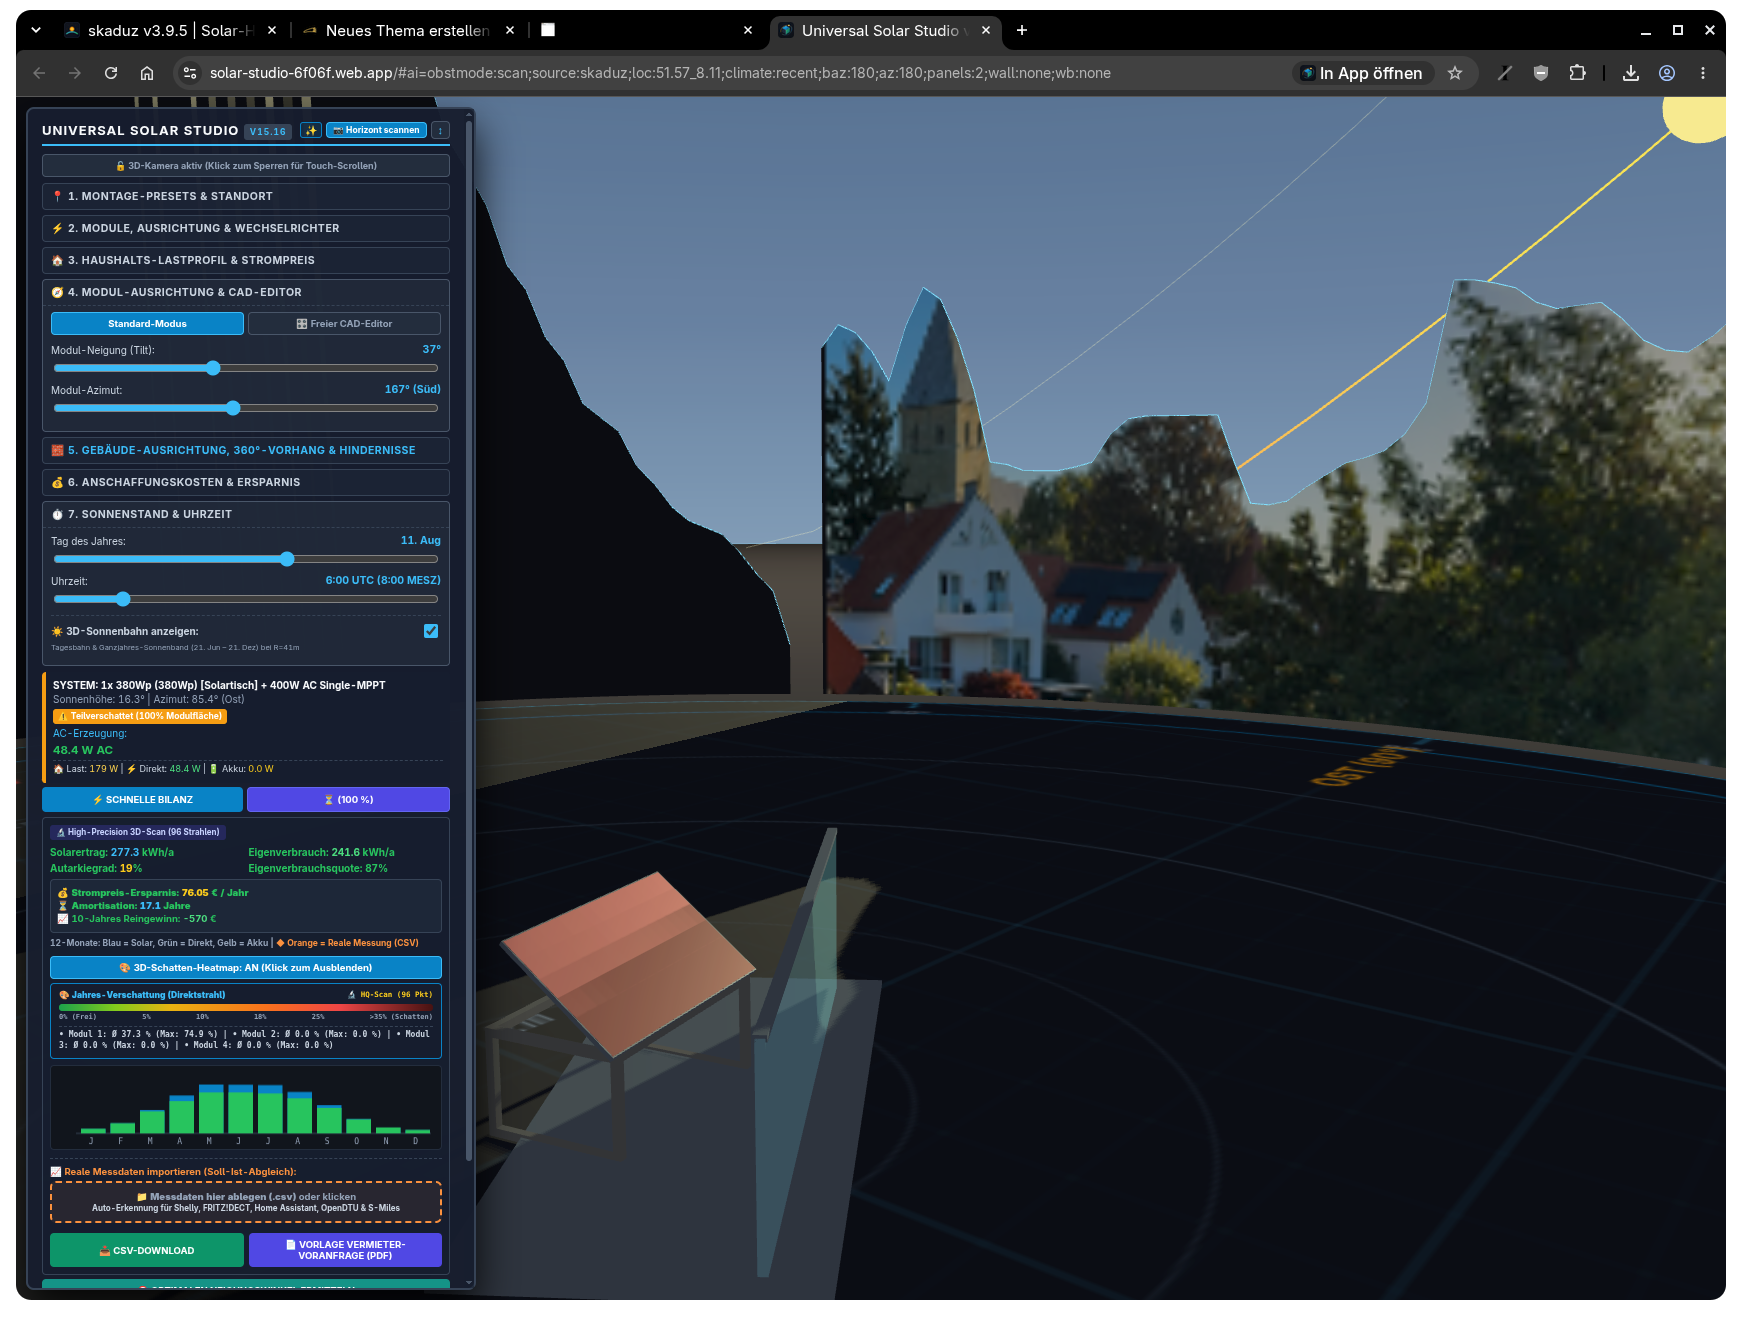Bookmark this page with star icon
This screenshot has width=1742, height=1332.
1455,73
